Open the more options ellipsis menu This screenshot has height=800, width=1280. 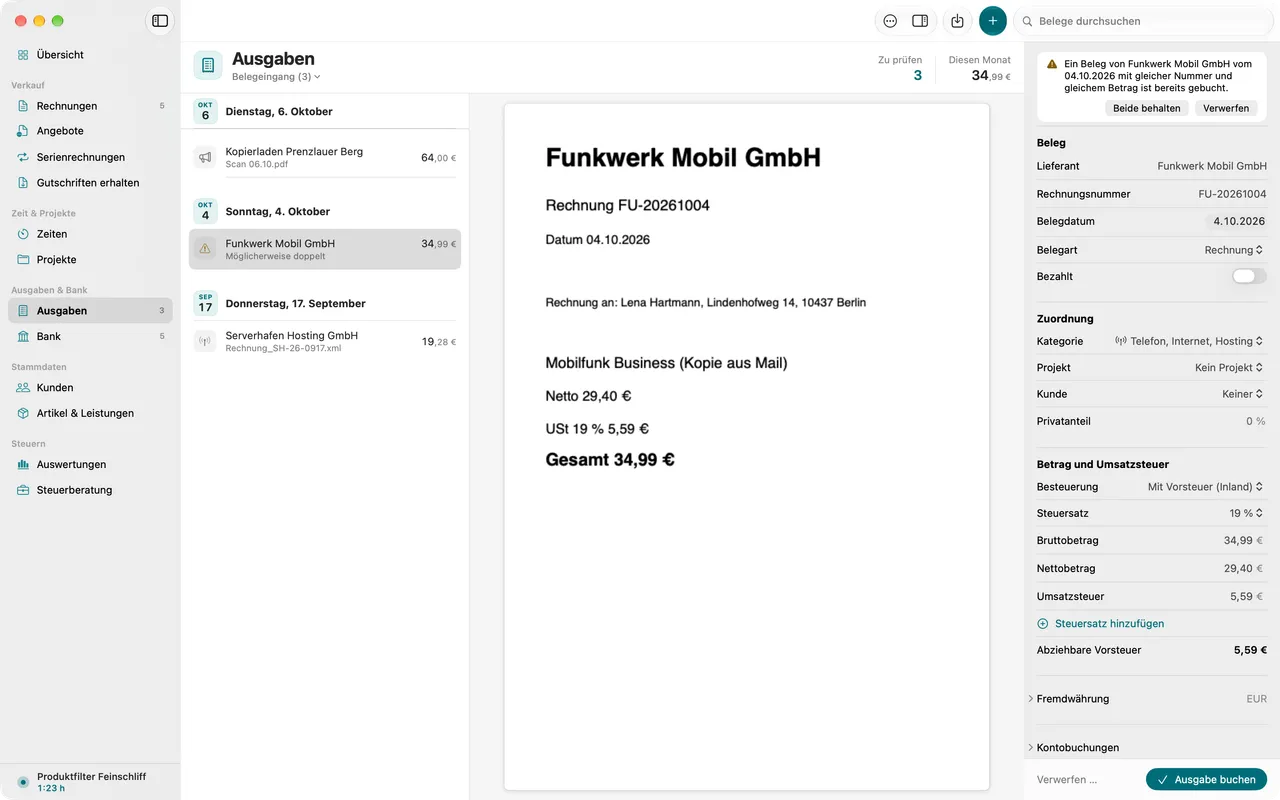click(890, 21)
